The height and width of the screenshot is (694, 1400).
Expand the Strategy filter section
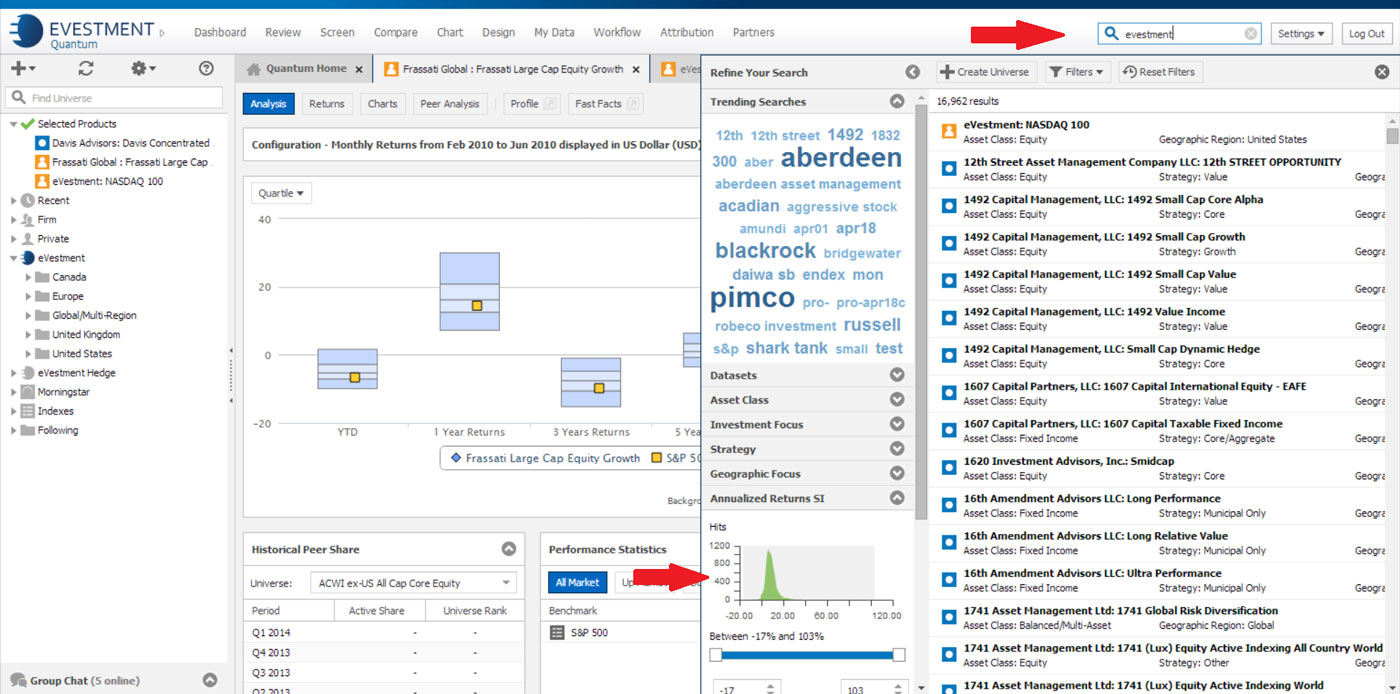(x=897, y=449)
